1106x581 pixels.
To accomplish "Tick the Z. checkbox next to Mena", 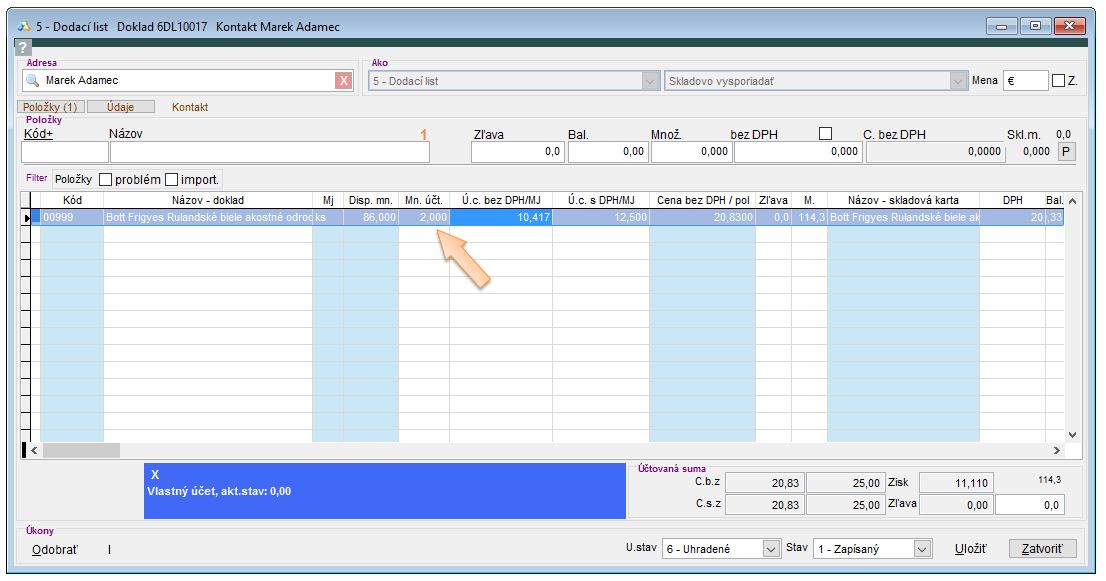I will click(1058, 81).
